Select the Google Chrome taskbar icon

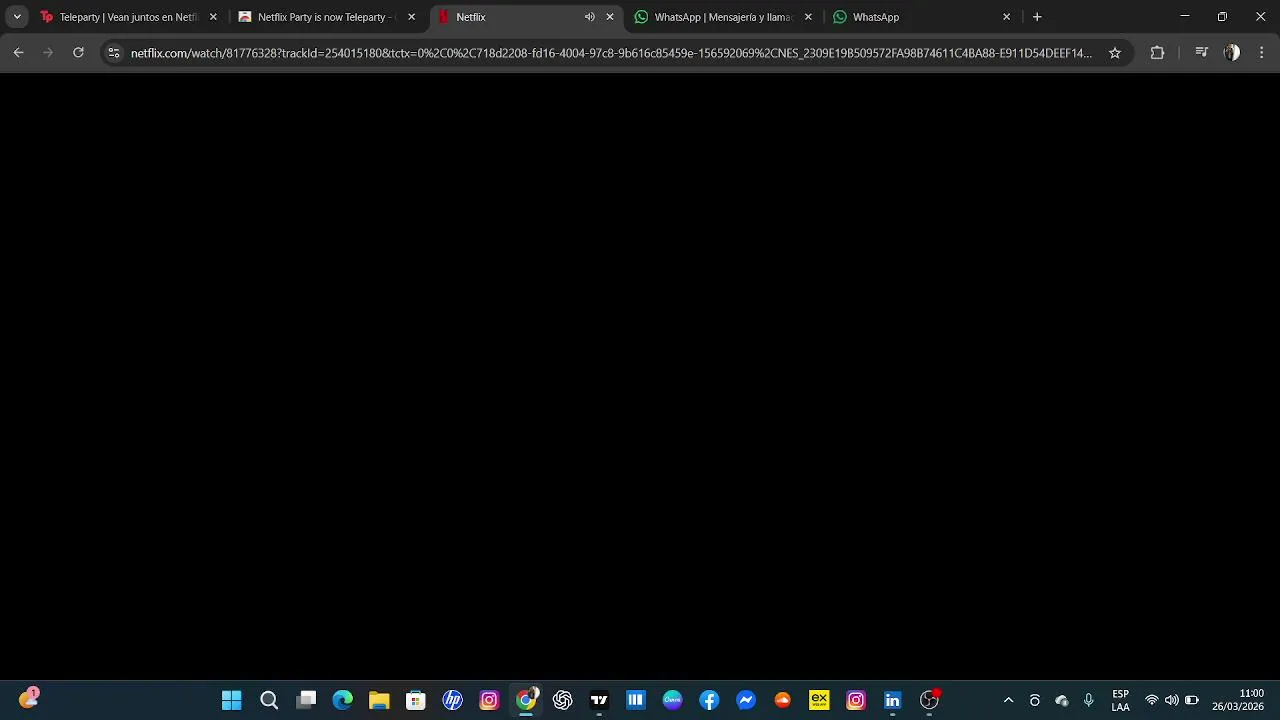coord(526,700)
